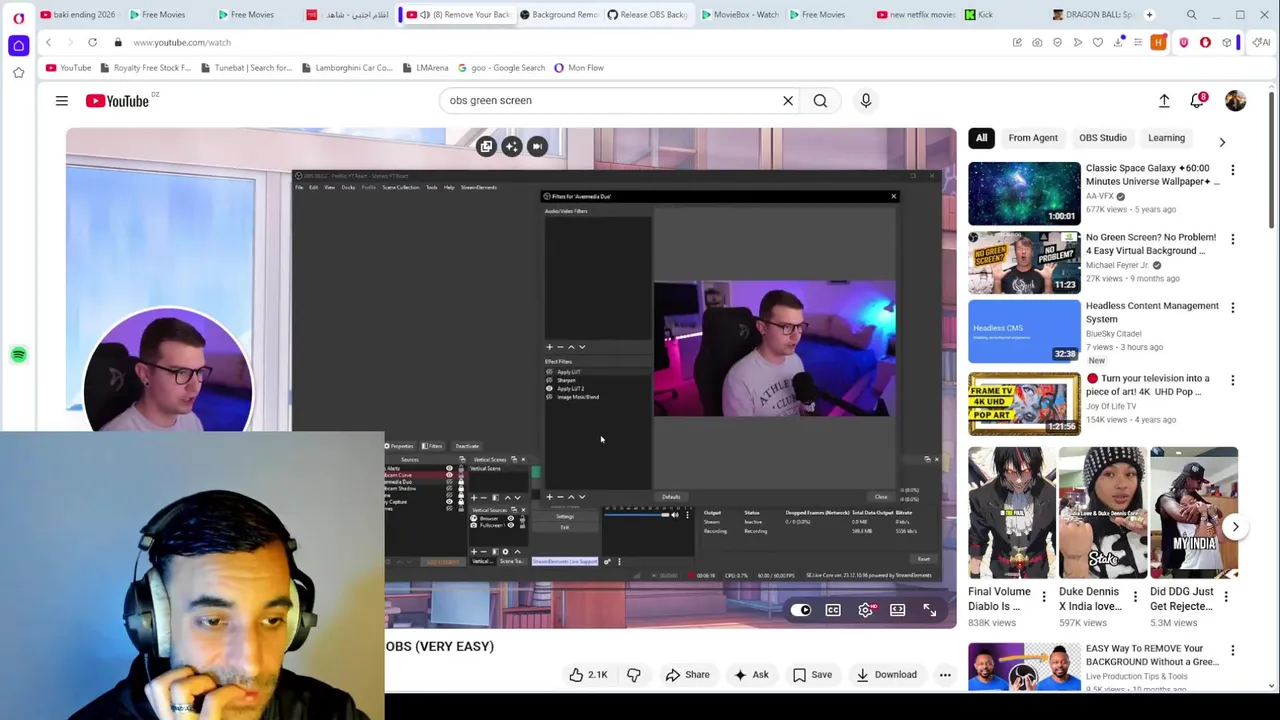Open the cube extensions icon in toolbar
Viewport: 1280px width, 720px height.
(1226, 42)
